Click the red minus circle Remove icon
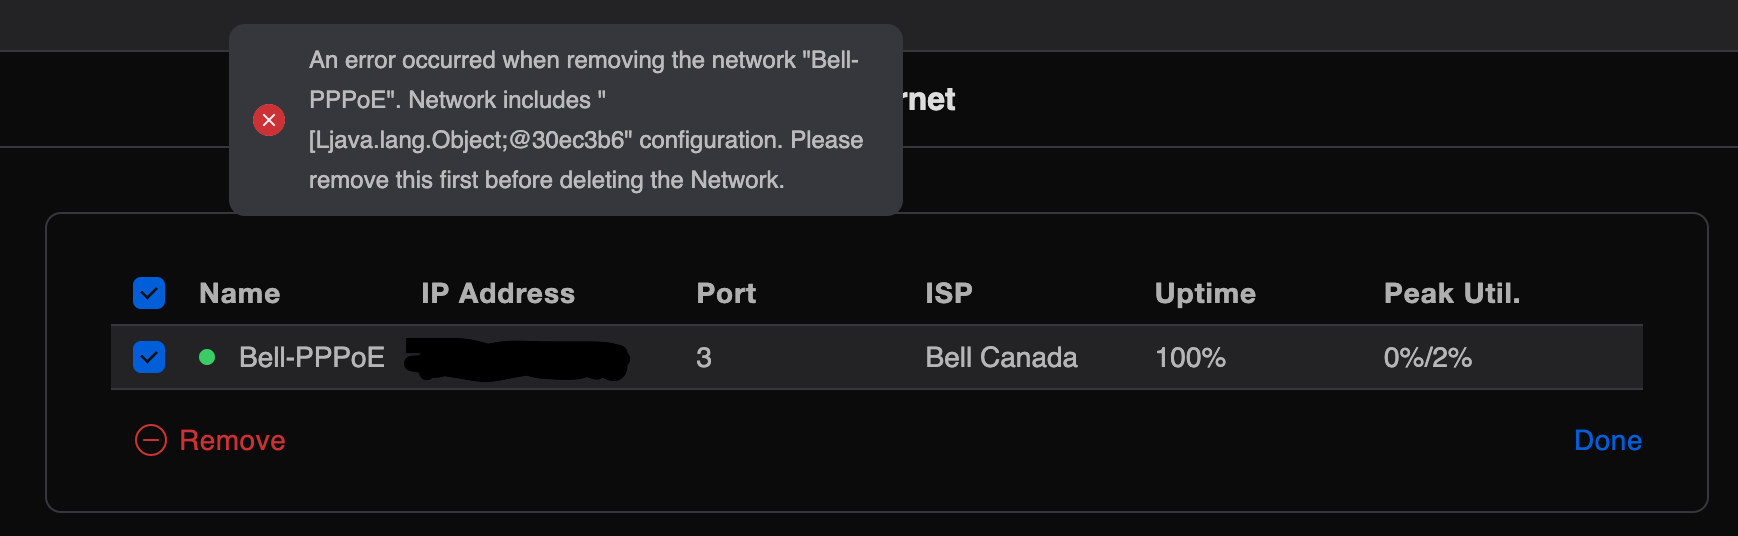1738x536 pixels. pos(151,440)
